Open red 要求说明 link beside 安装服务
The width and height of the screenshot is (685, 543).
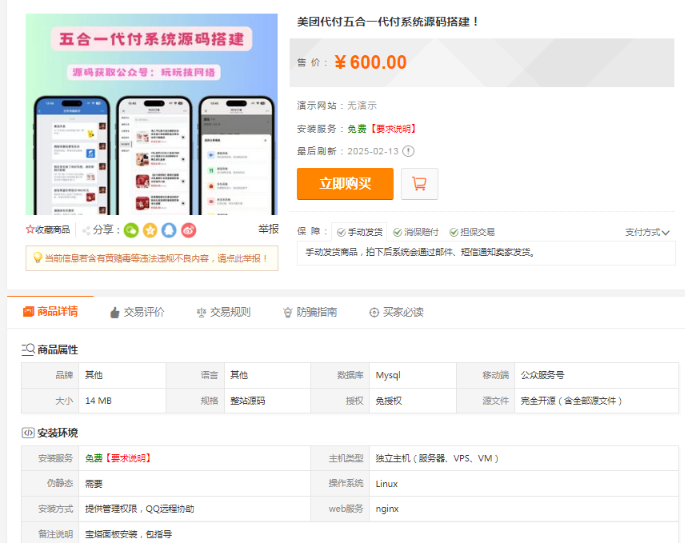[x=392, y=128]
